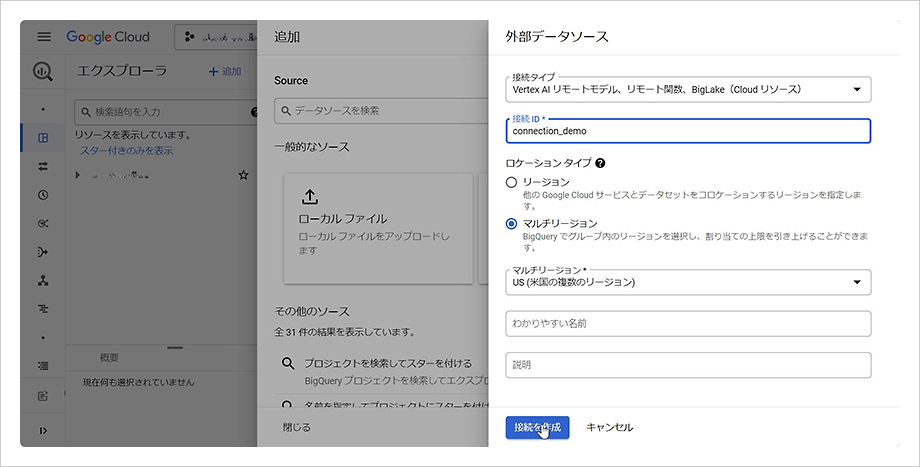Viewport: 920px width, 467px height.
Task: Open the partner center icon in sidebar
Action: click(43, 280)
